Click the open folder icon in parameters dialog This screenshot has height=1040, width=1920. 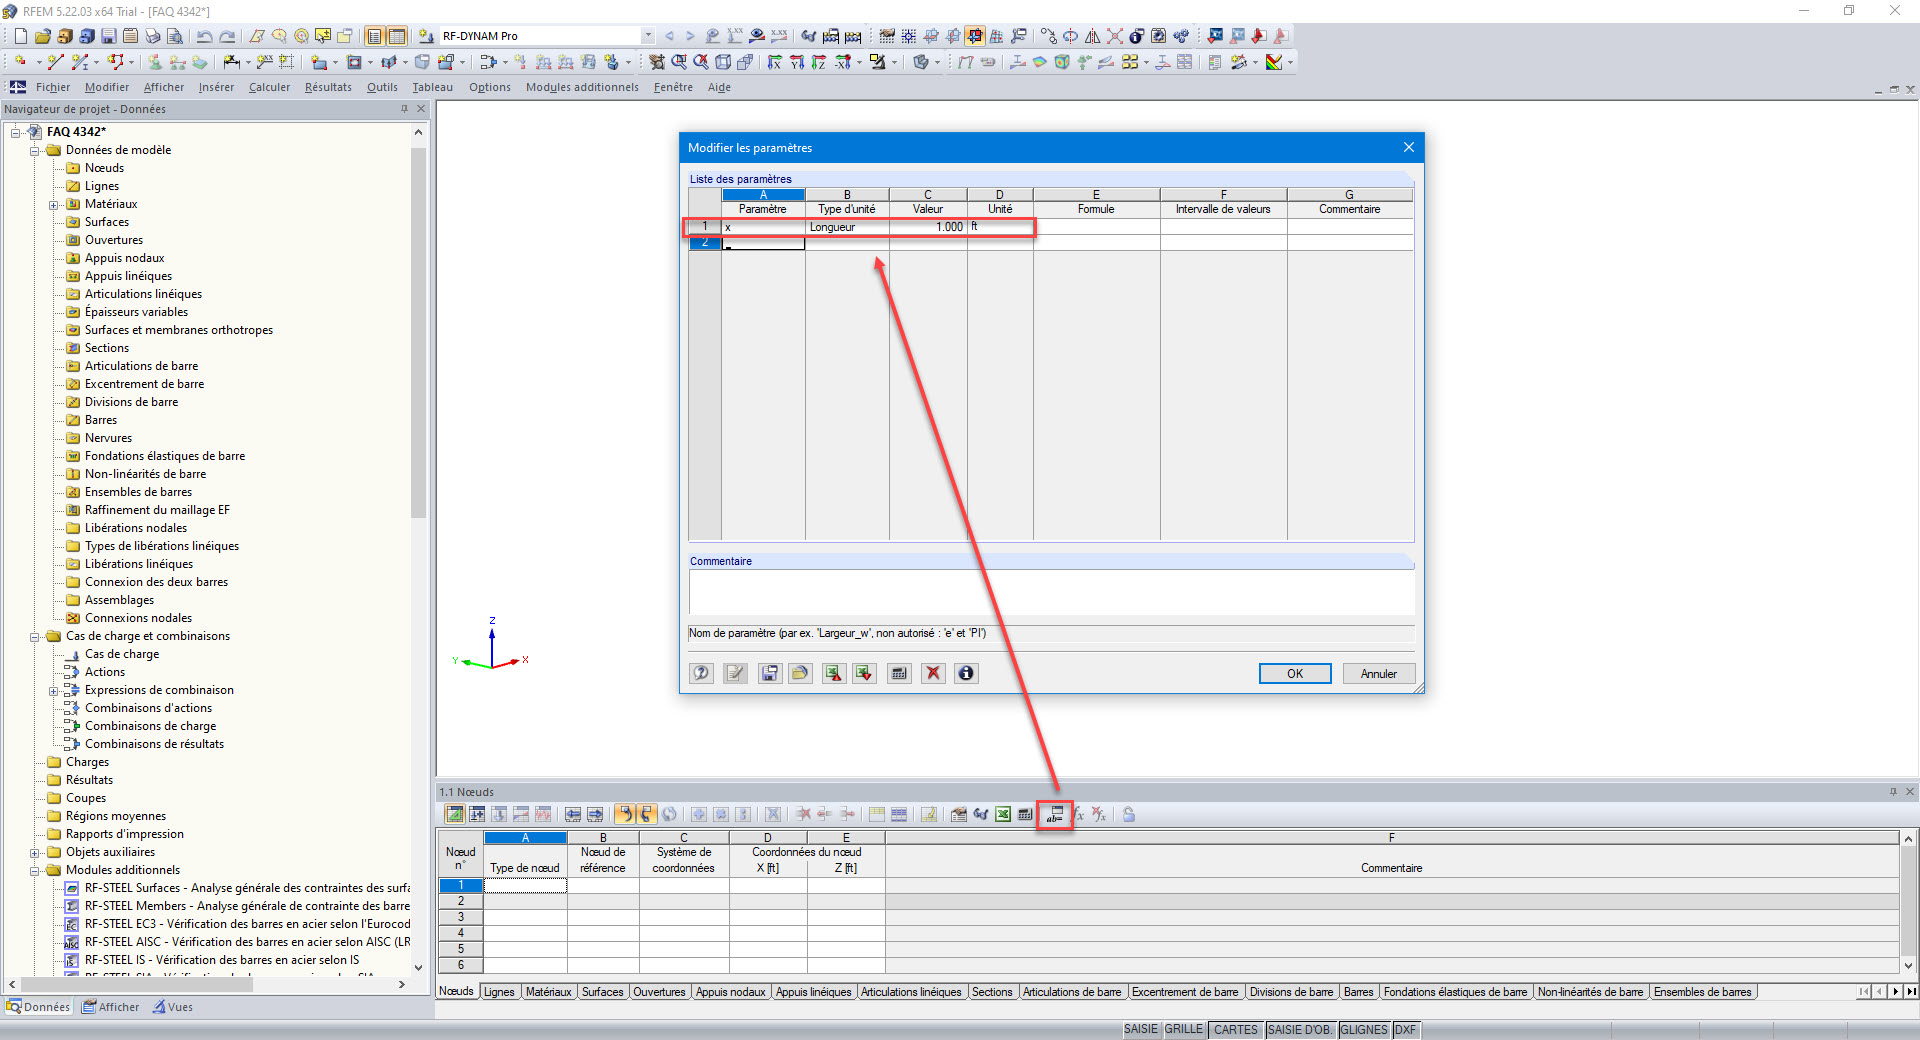point(800,673)
